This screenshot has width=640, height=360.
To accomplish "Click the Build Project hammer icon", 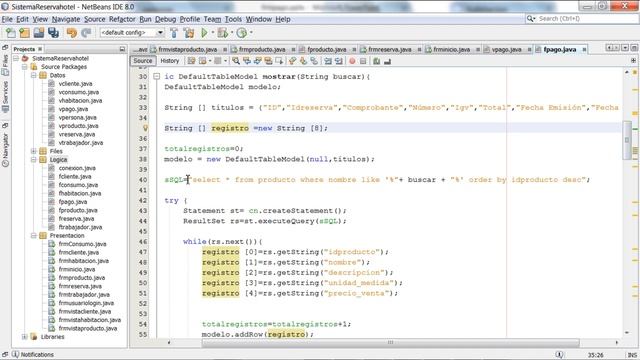I will [x=174, y=33].
